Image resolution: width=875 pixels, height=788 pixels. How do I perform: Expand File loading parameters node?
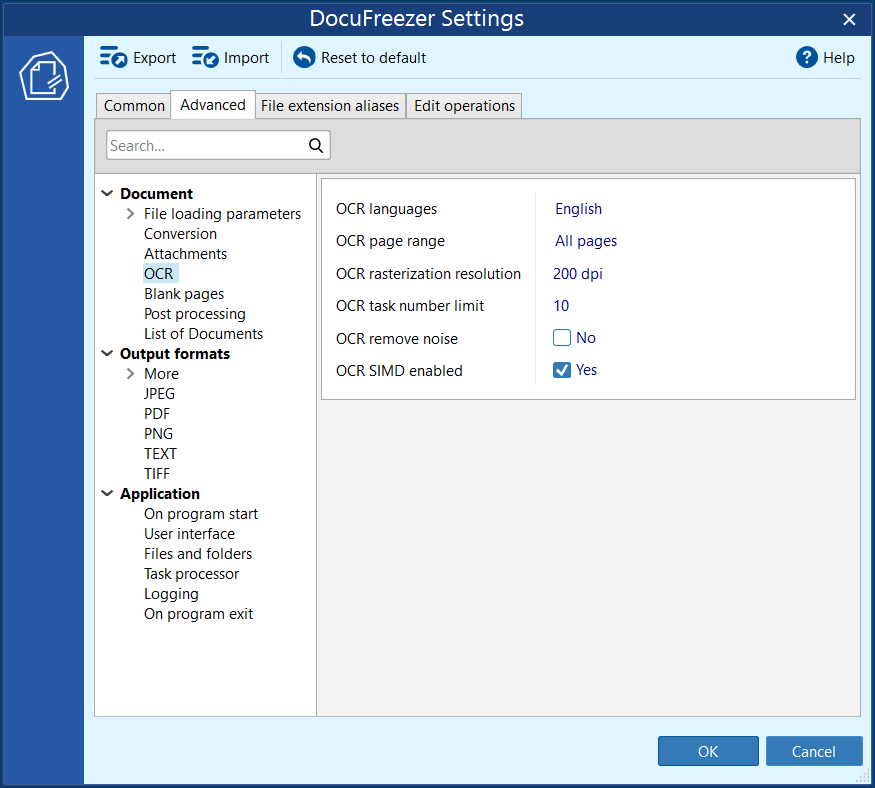(x=131, y=214)
